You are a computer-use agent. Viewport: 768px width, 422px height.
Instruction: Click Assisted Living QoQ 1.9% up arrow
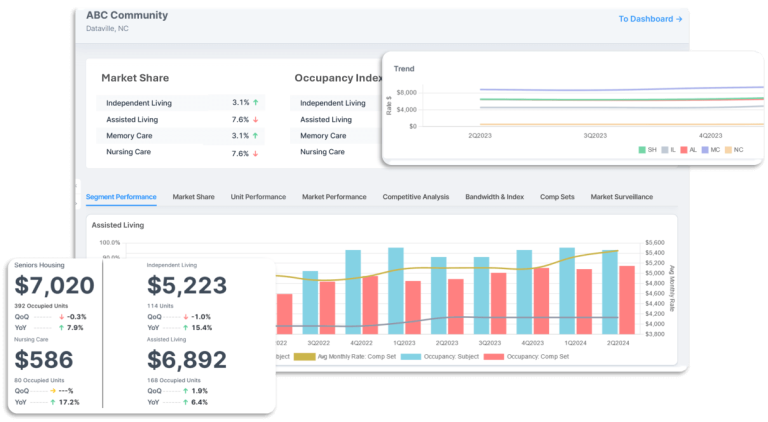pos(186,391)
